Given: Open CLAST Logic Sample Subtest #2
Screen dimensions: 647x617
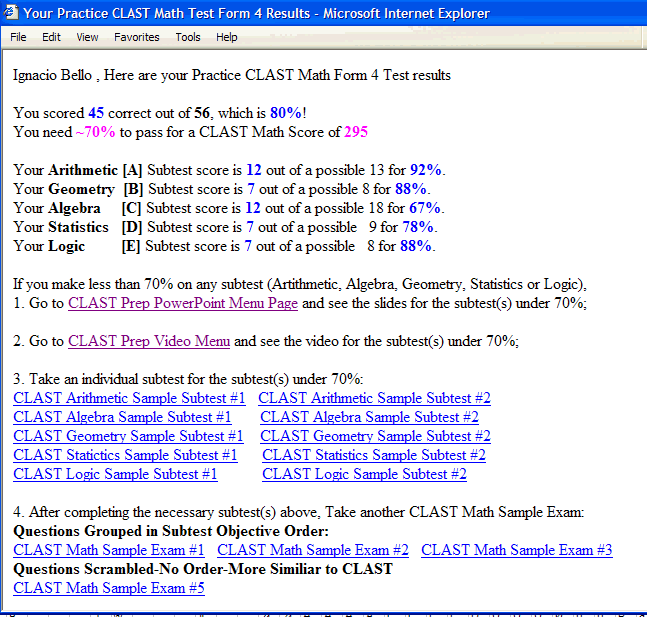Looking at the screenshot, I should (364, 474).
